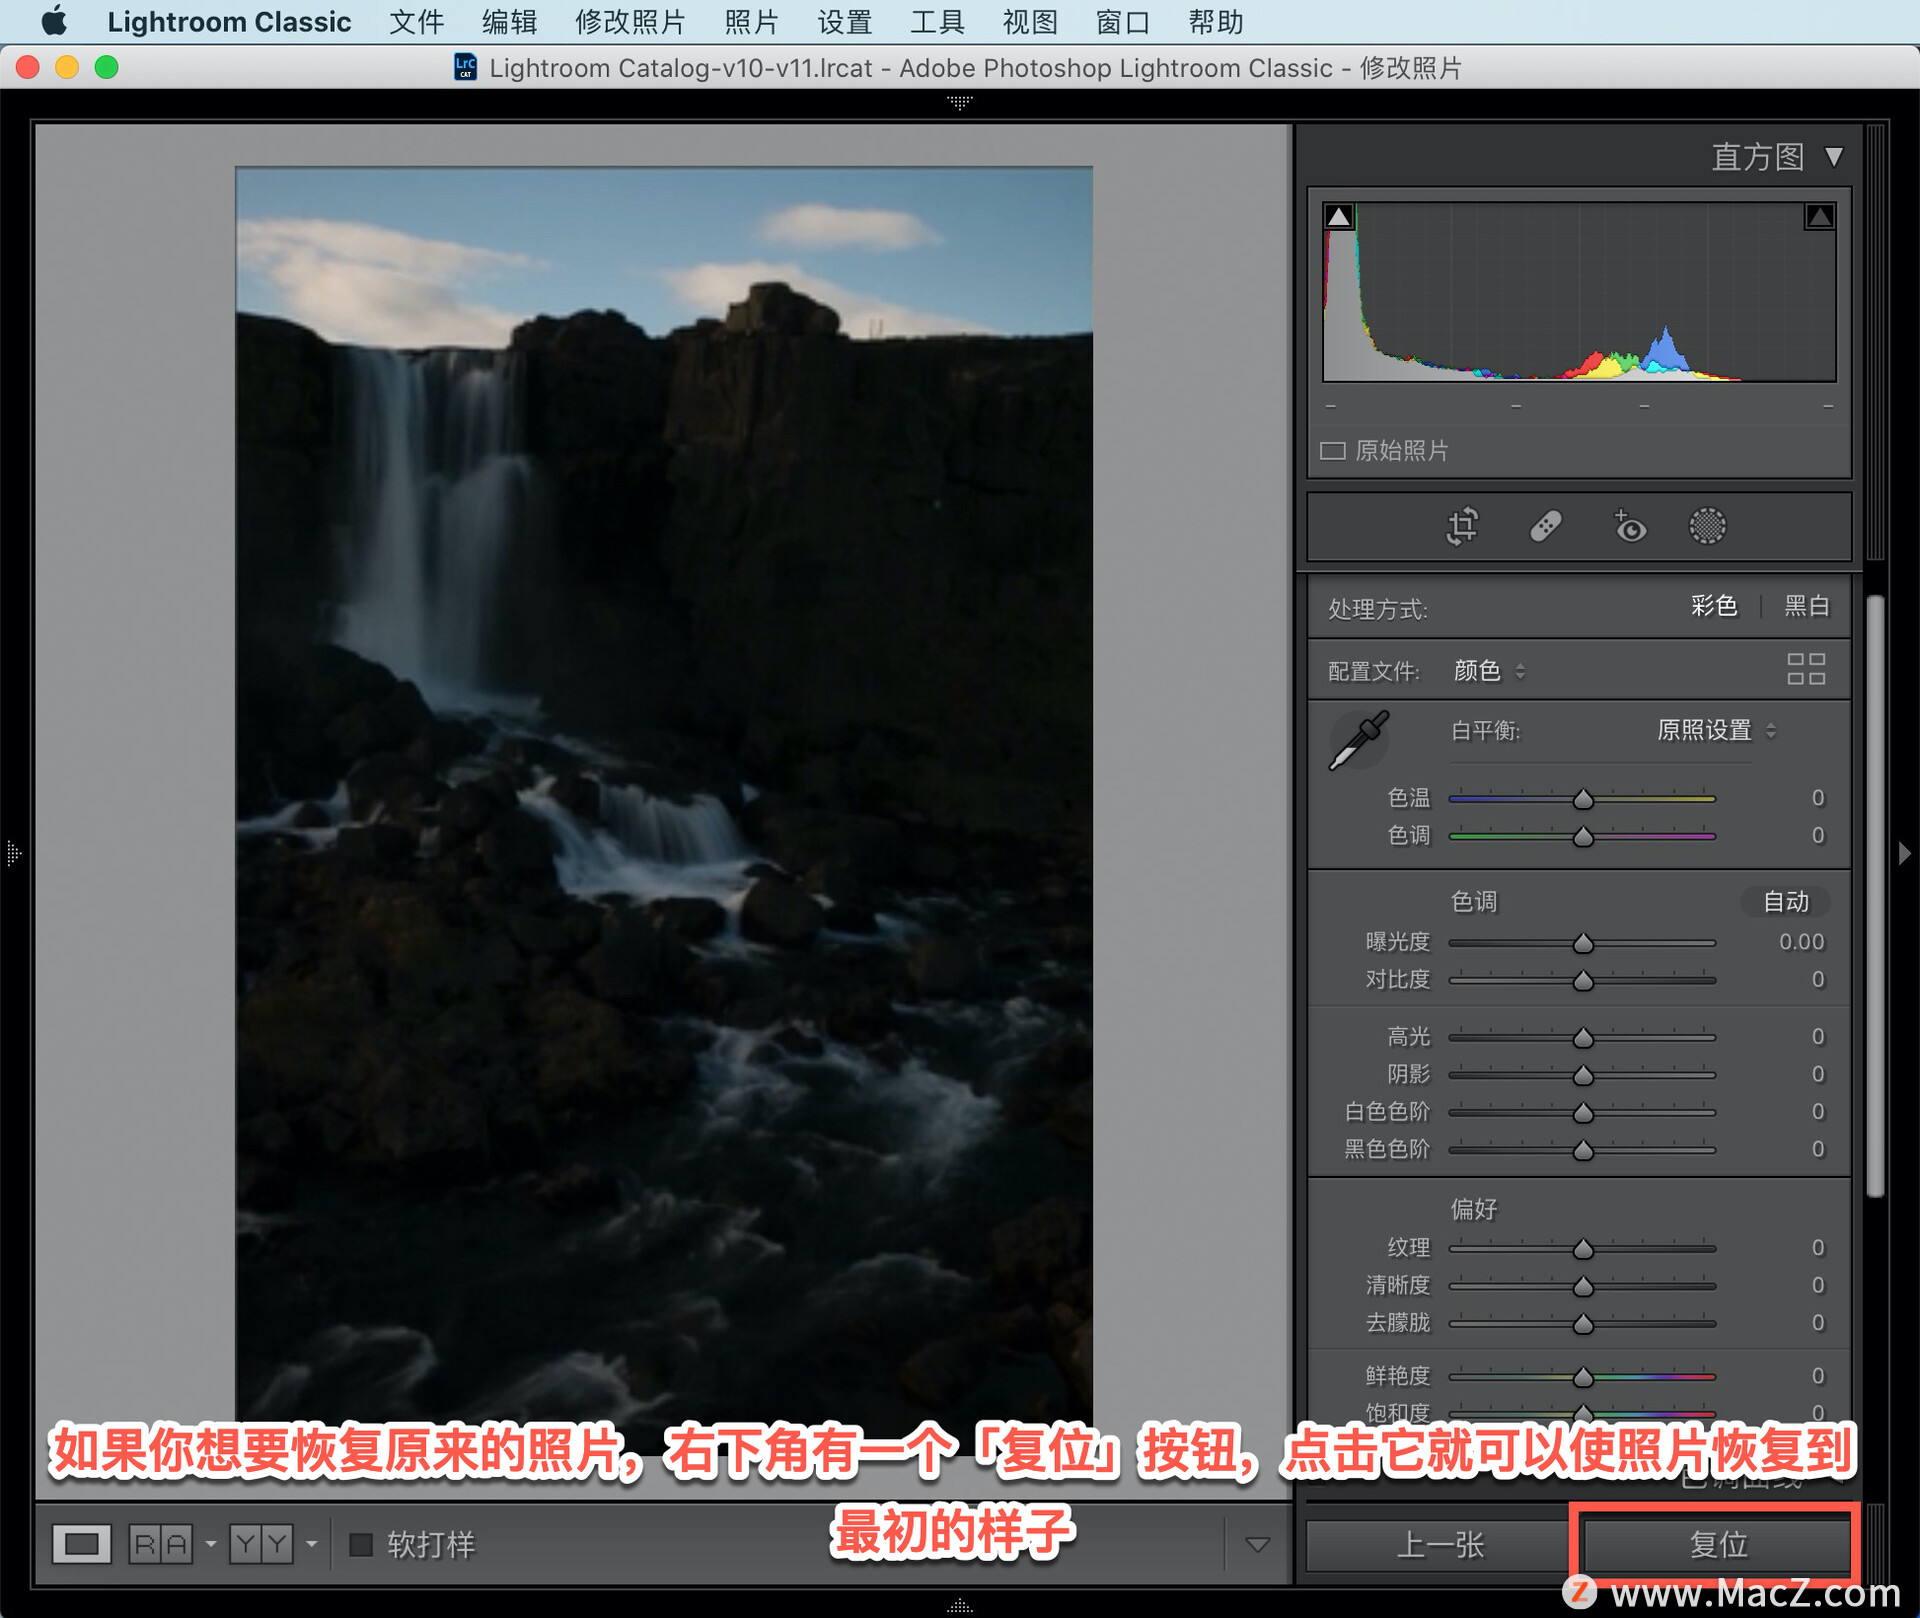This screenshot has width=1920, height=1618.
Task: Open the profile browser grid icon
Action: point(1806,669)
